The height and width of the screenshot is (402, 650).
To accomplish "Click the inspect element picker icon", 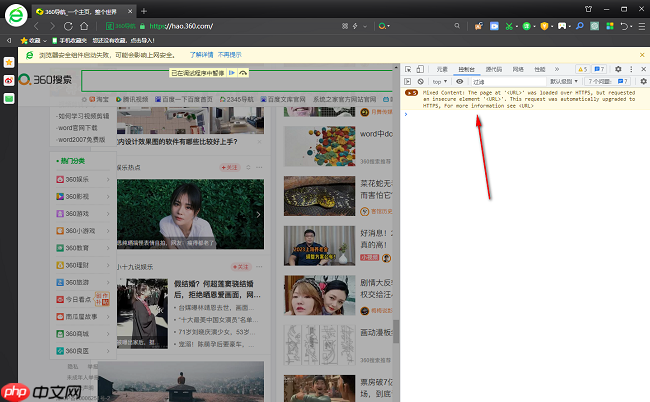I will click(408, 69).
